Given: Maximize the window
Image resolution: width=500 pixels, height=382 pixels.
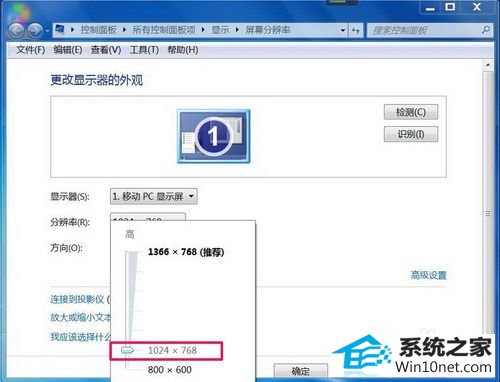Looking at the screenshot, I should click(450, 7).
